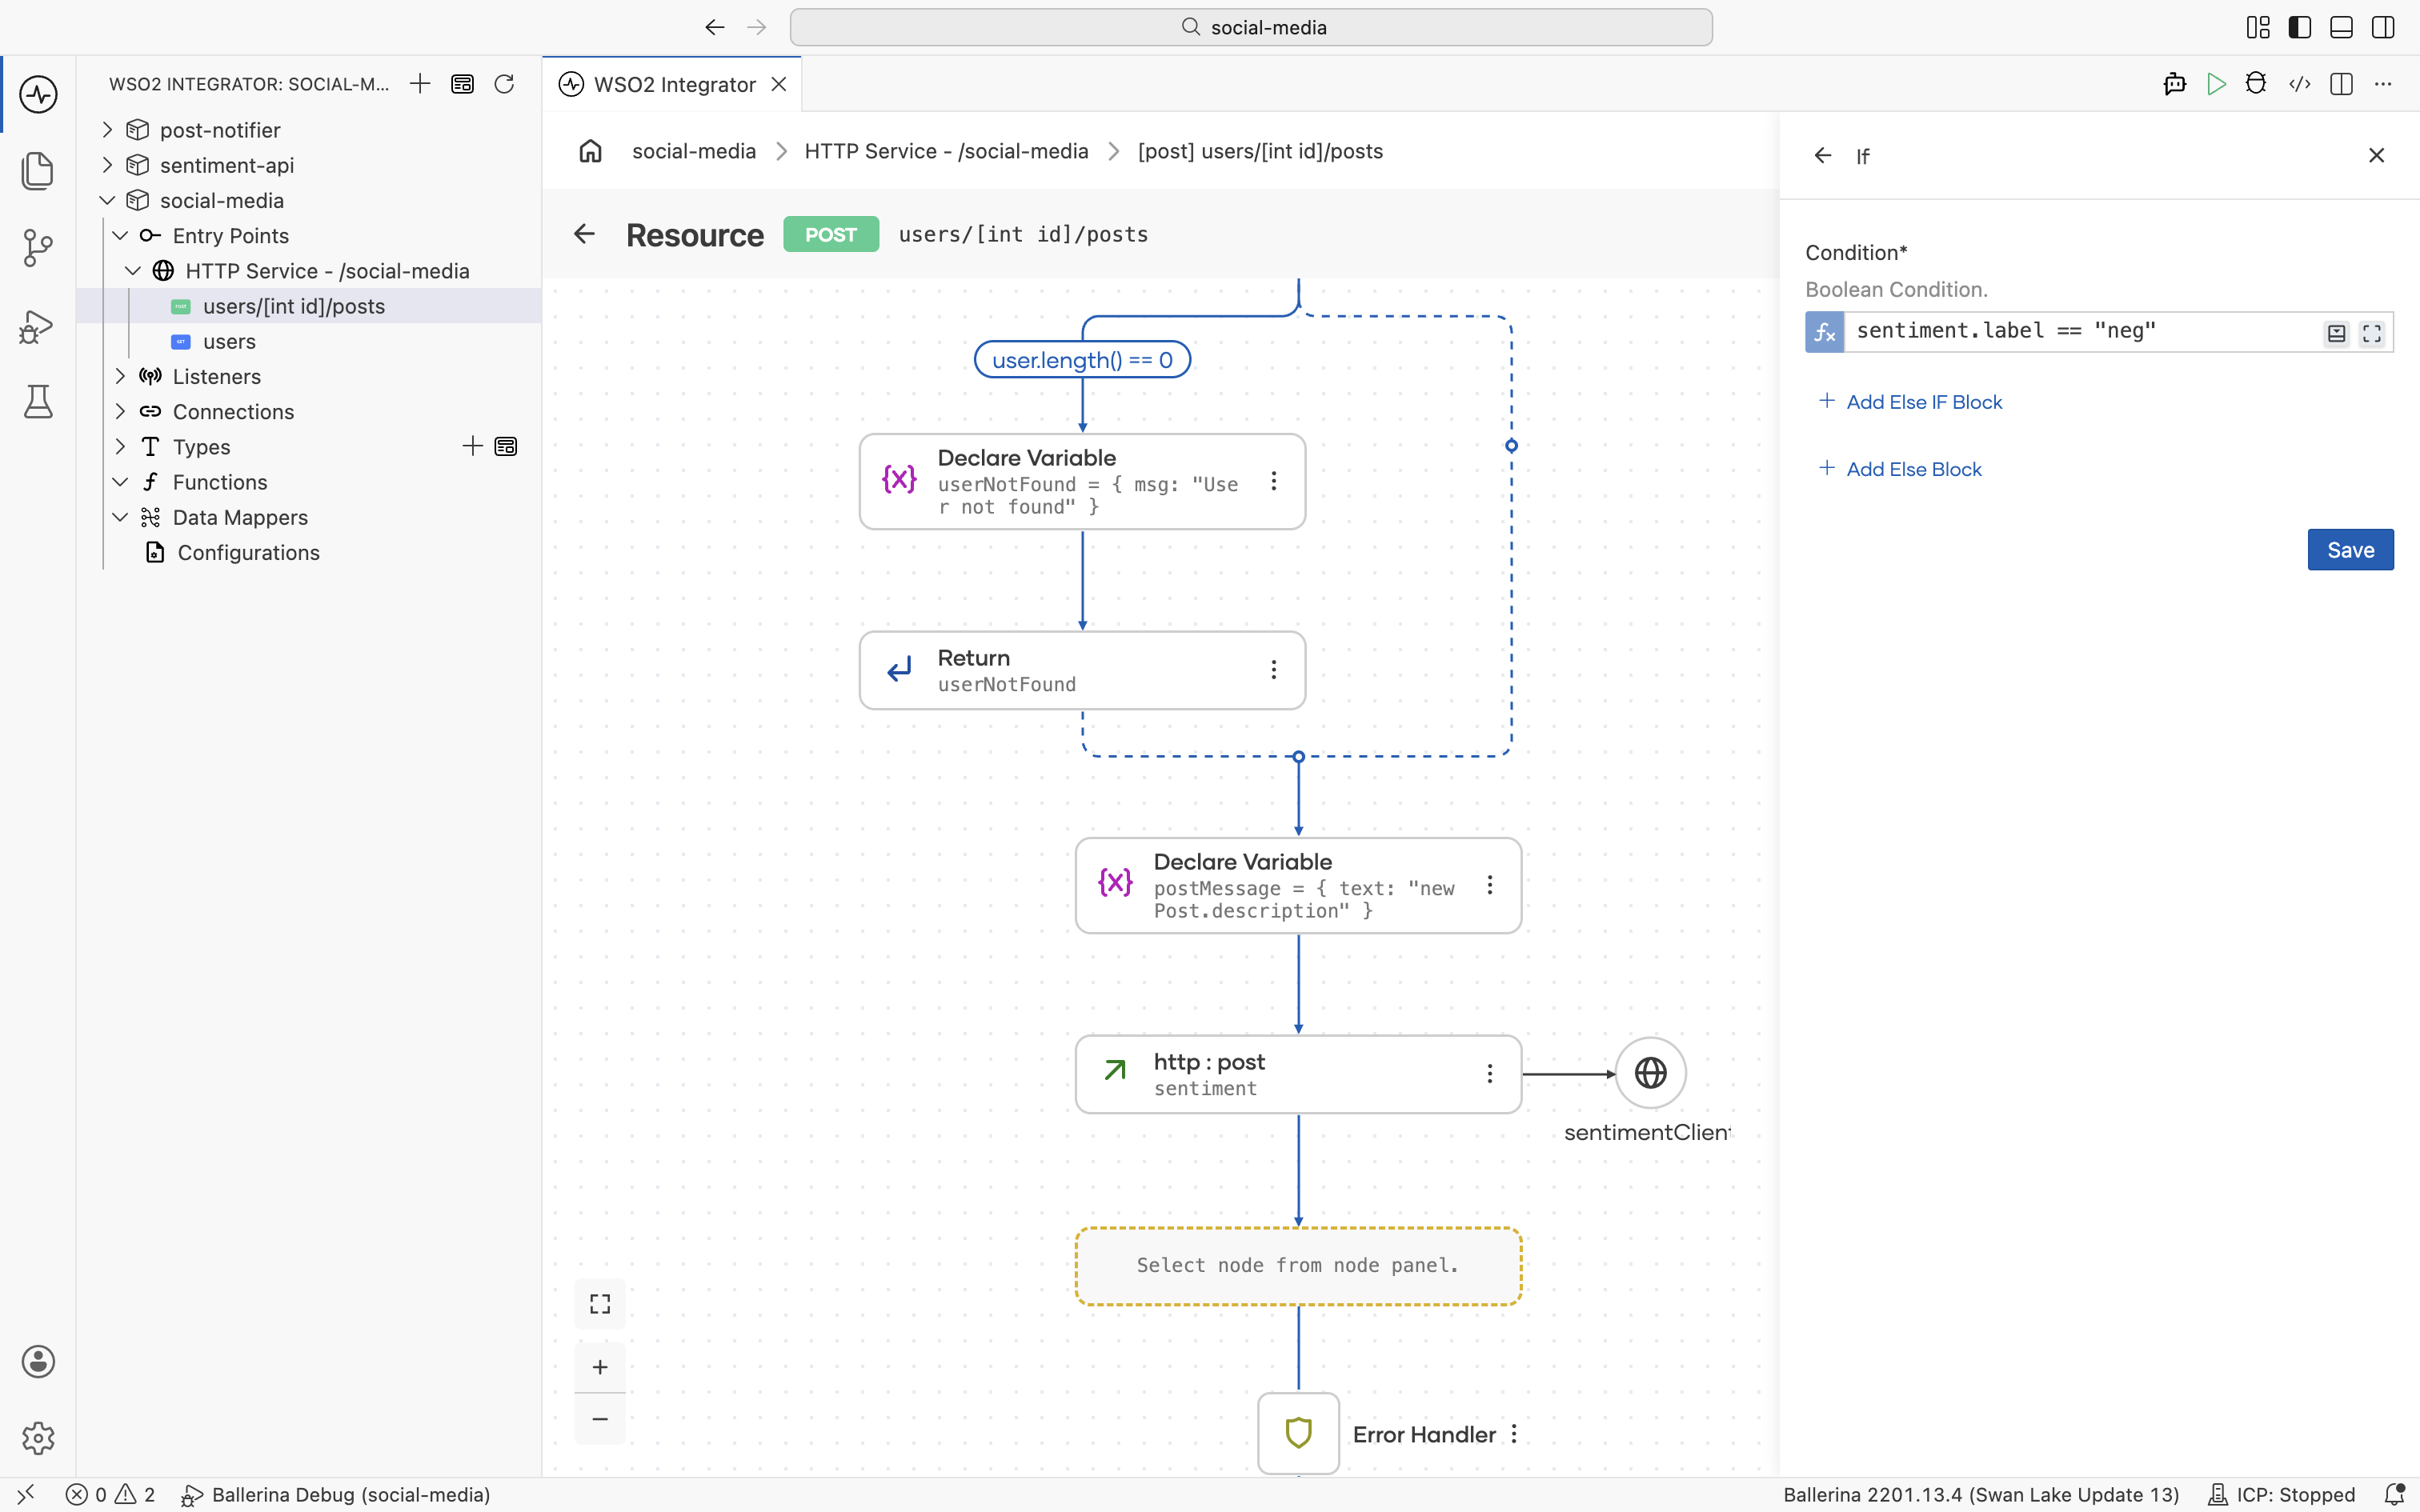
Task: Click the home breadcrumb icon
Action: click(x=591, y=151)
